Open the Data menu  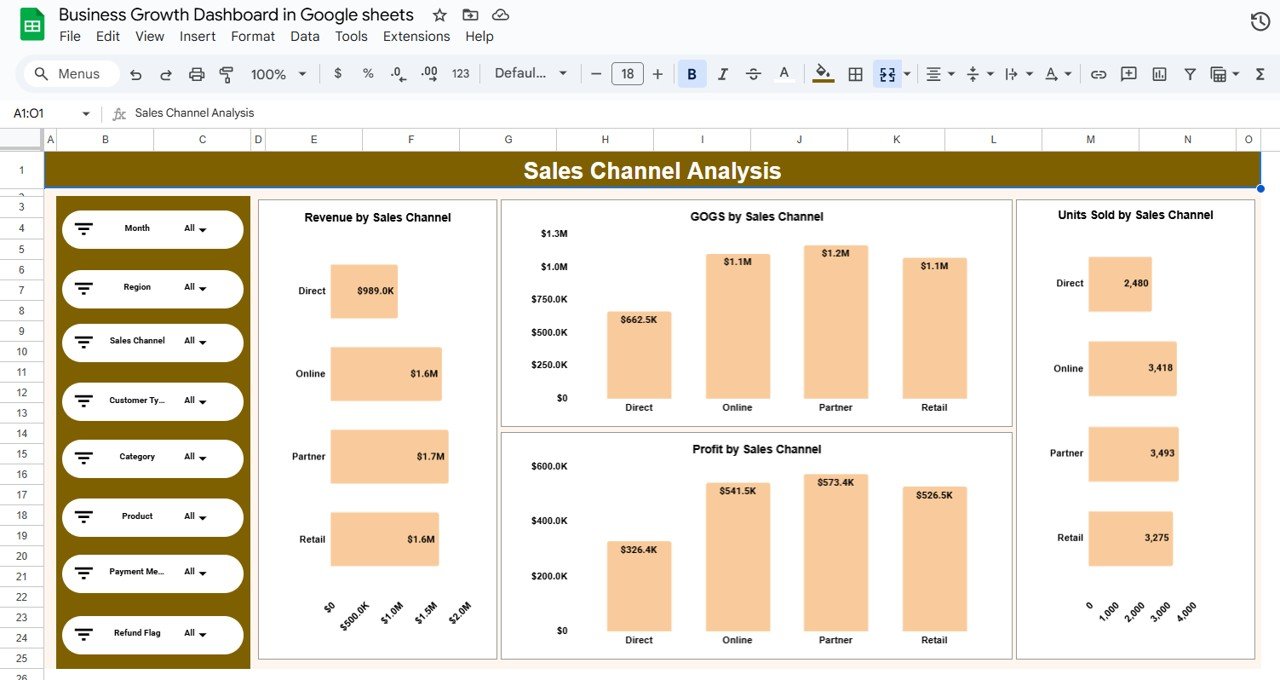coord(304,36)
